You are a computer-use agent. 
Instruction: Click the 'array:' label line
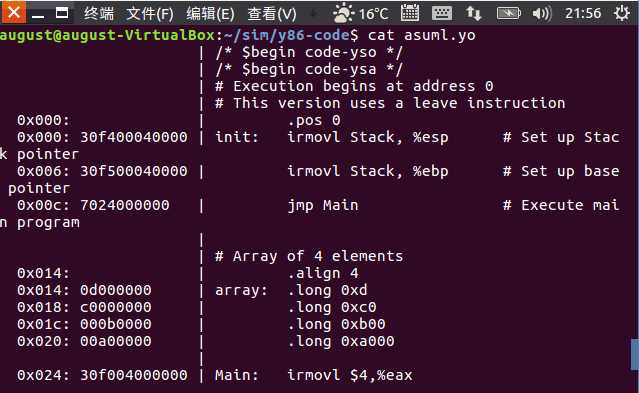pos(291,290)
